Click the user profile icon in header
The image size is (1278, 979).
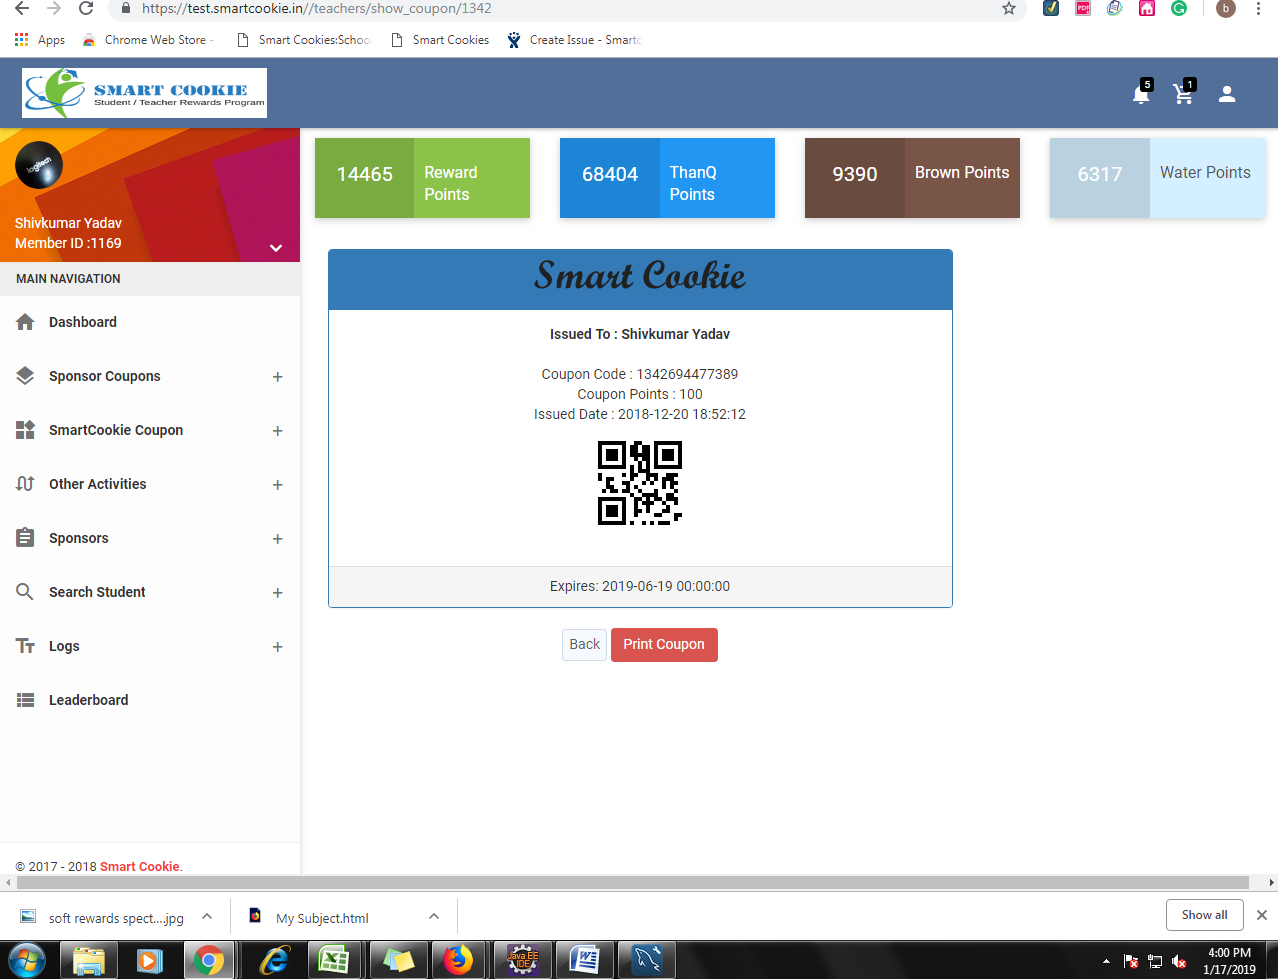tap(1227, 94)
